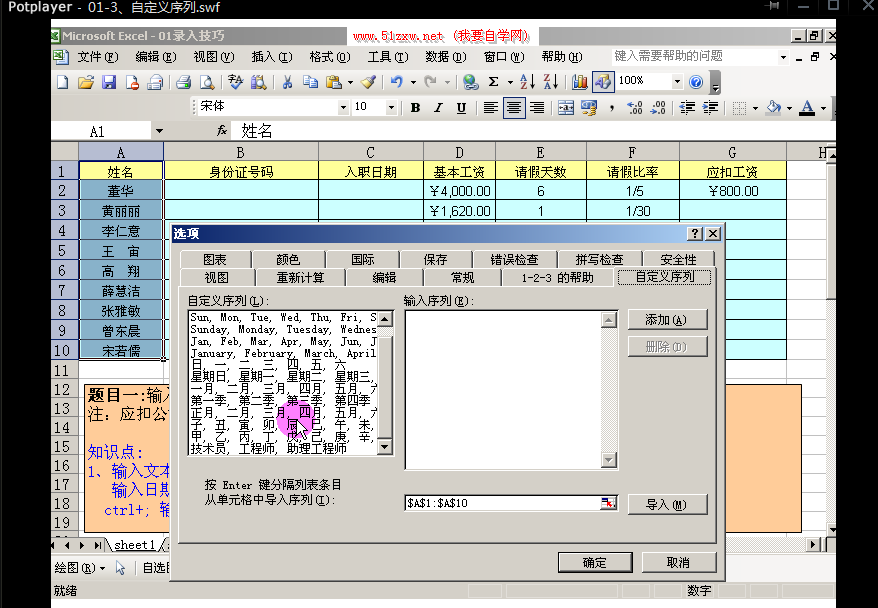Click the Align Left icon
878x608 pixels.
click(x=491, y=107)
